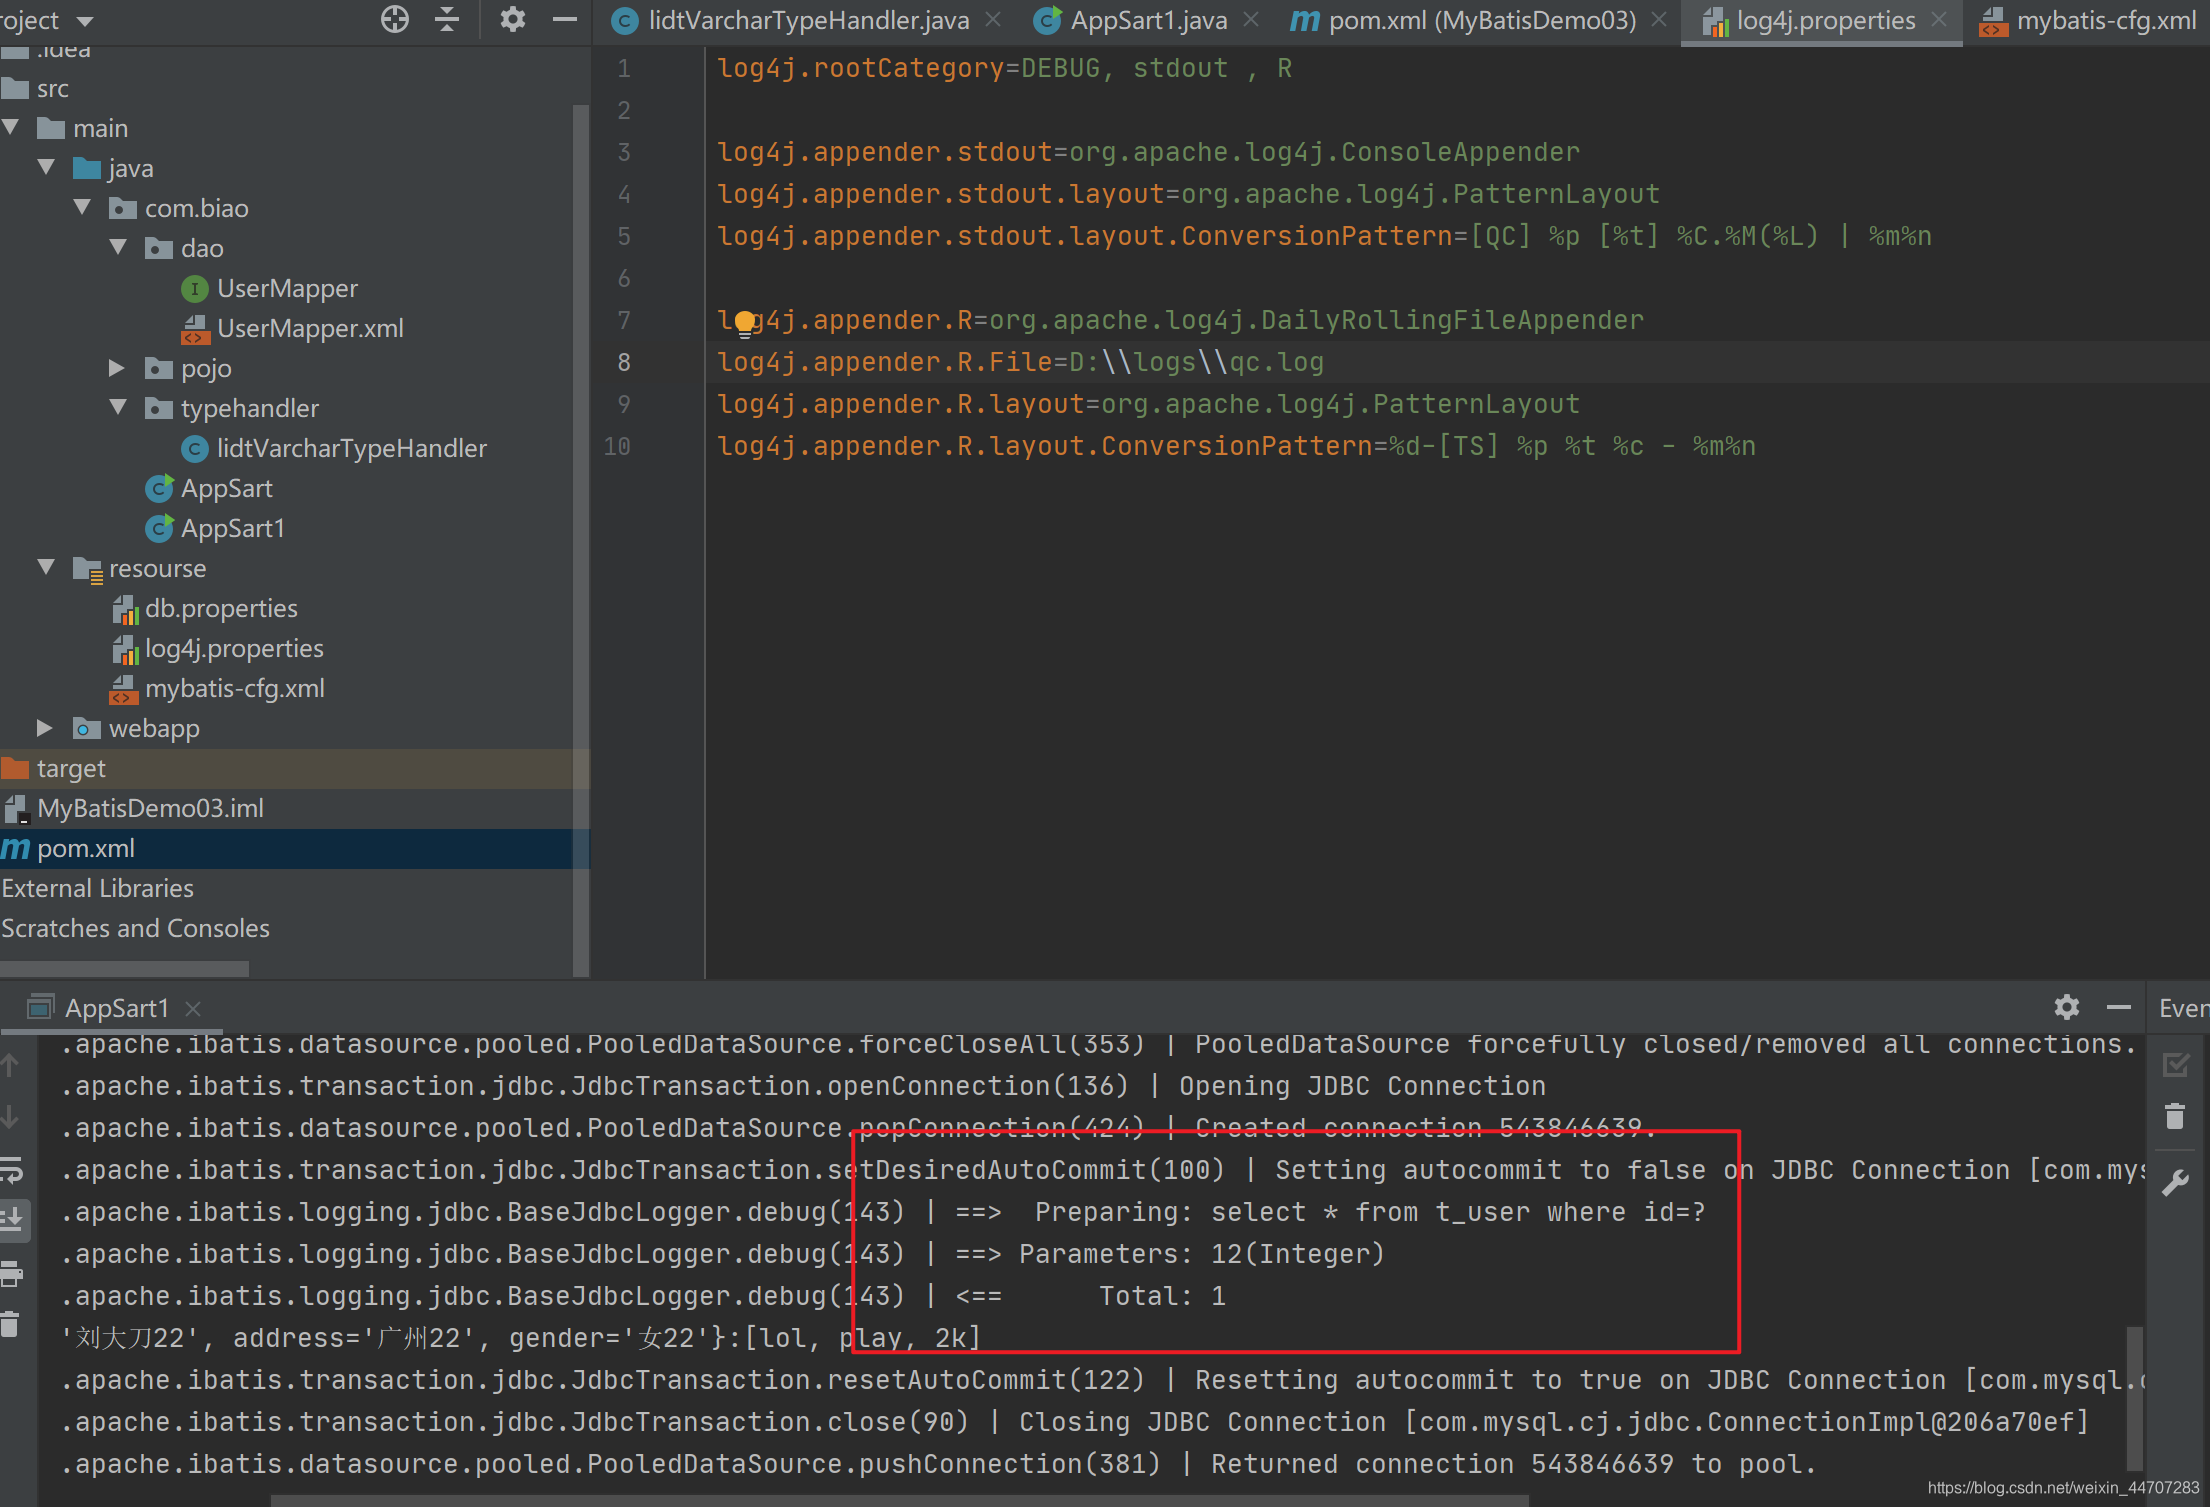This screenshot has height=1507, width=2210.
Task: Click line number 8 in the gutter
Action: tap(624, 362)
